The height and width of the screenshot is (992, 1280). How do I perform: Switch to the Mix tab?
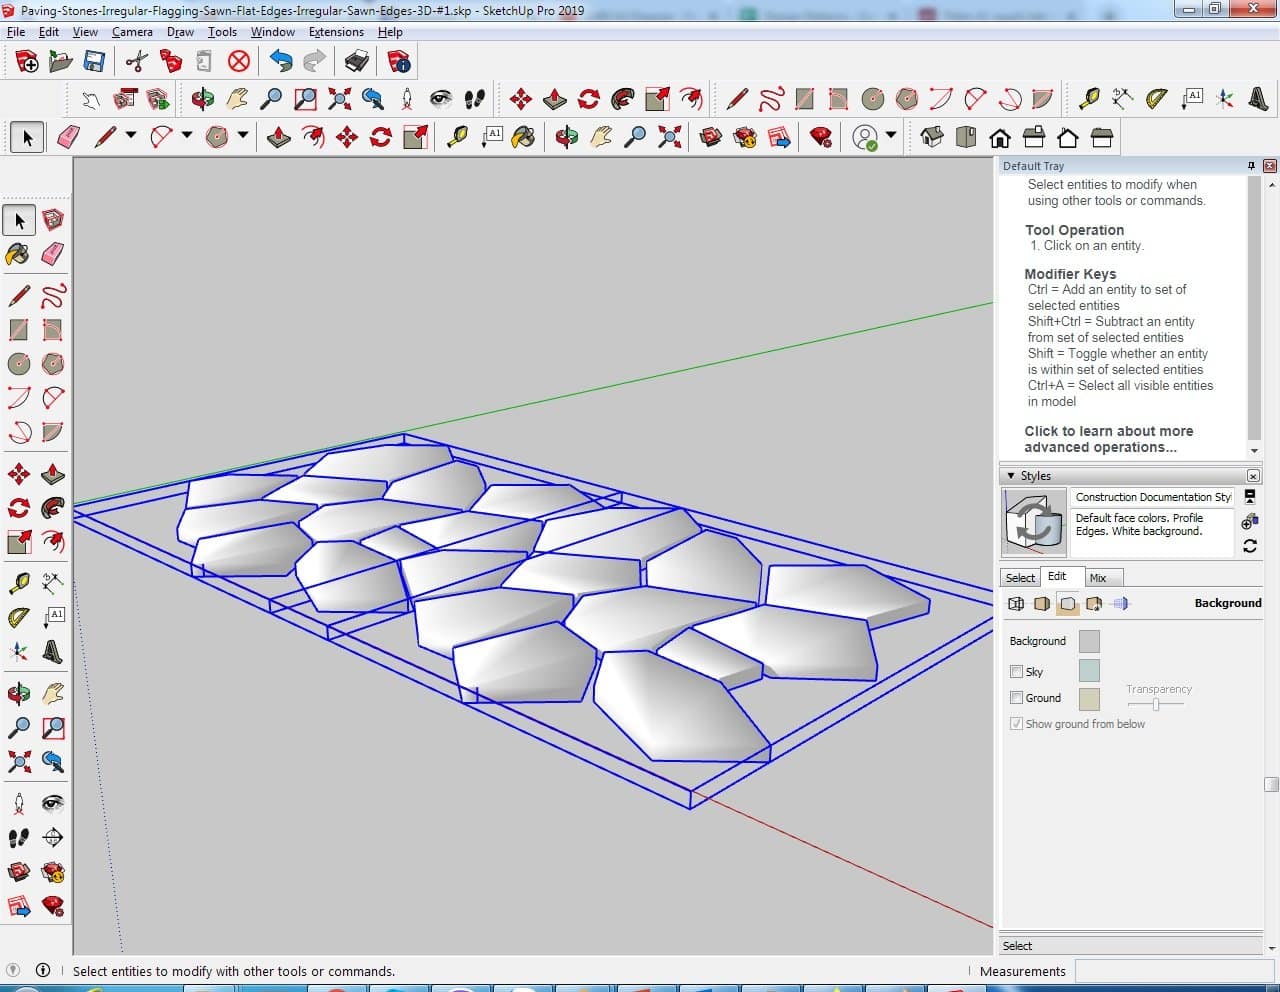click(1097, 578)
